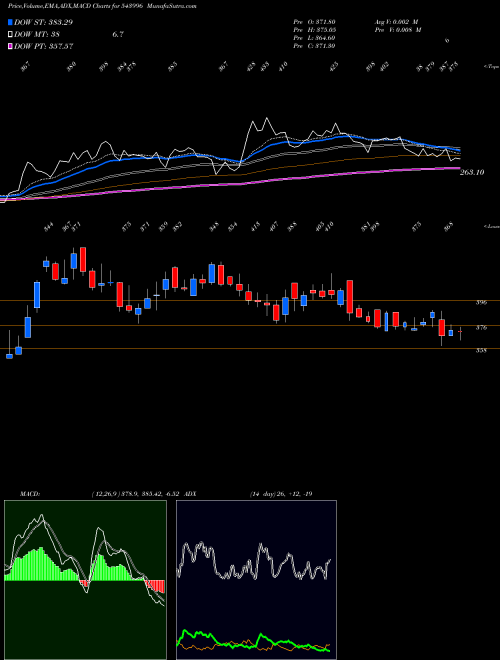
Task: Click the Lows label at right edge
Action: coord(491,227)
